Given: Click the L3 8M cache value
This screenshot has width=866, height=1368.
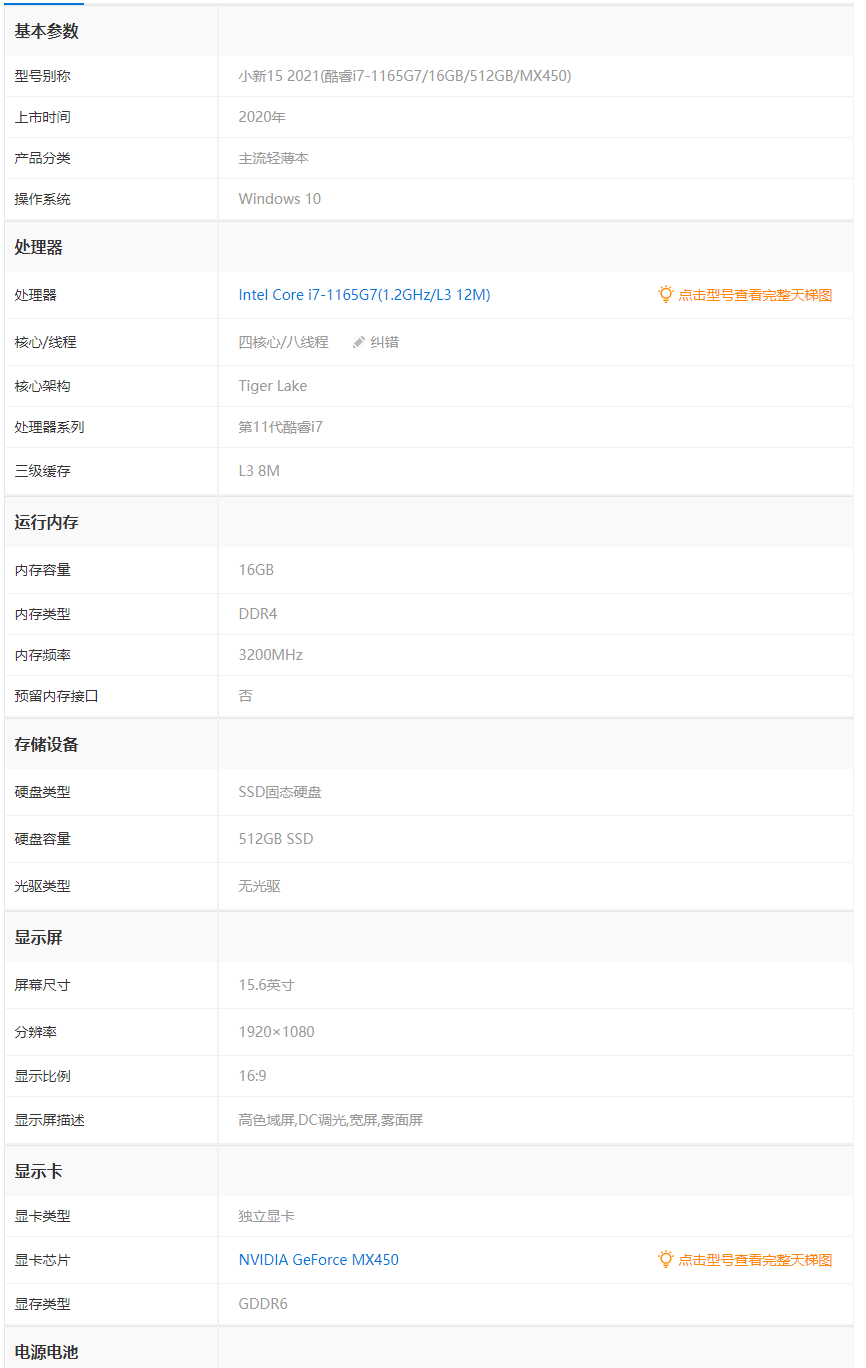Looking at the screenshot, I should [x=259, y=470].
